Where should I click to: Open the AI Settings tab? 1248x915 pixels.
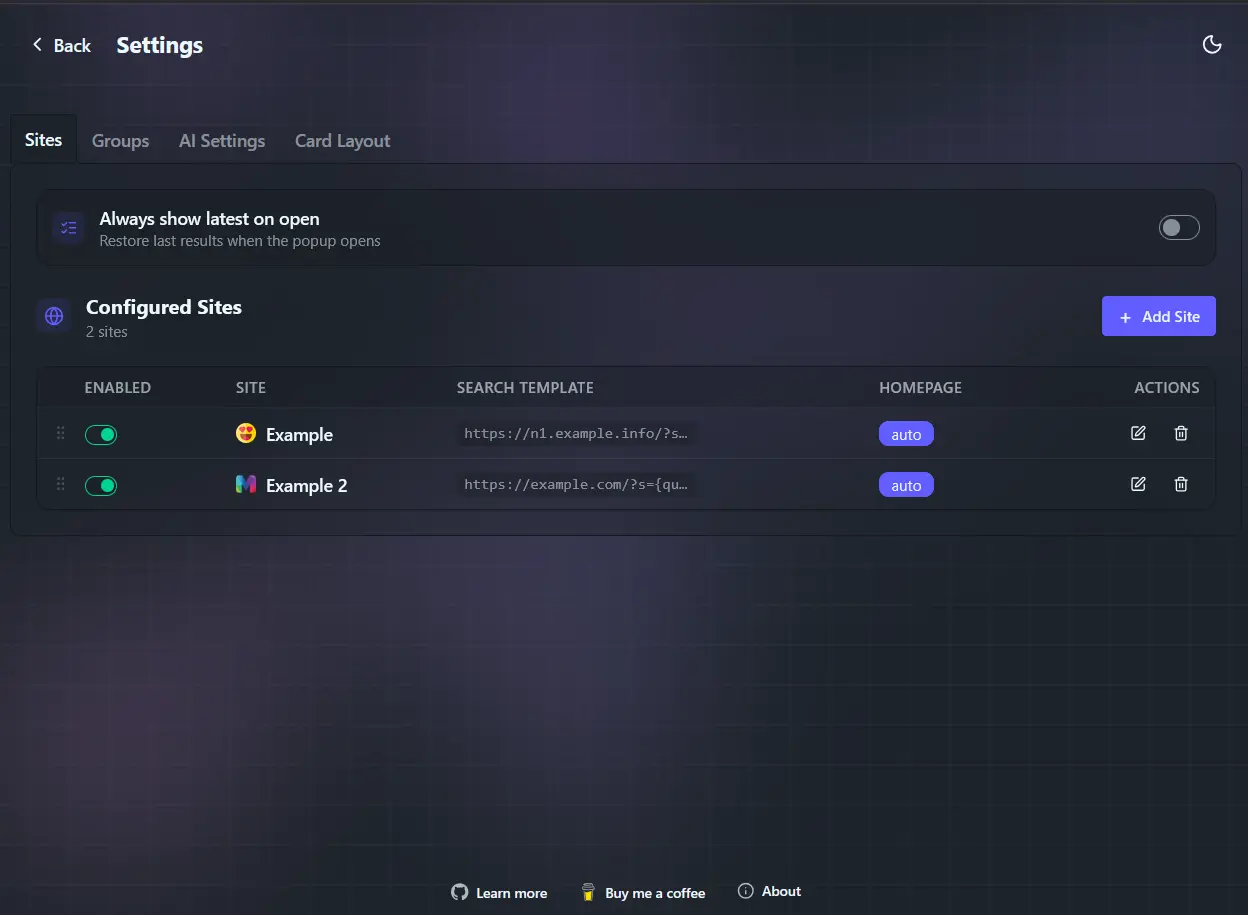click(x=222, y=141)
